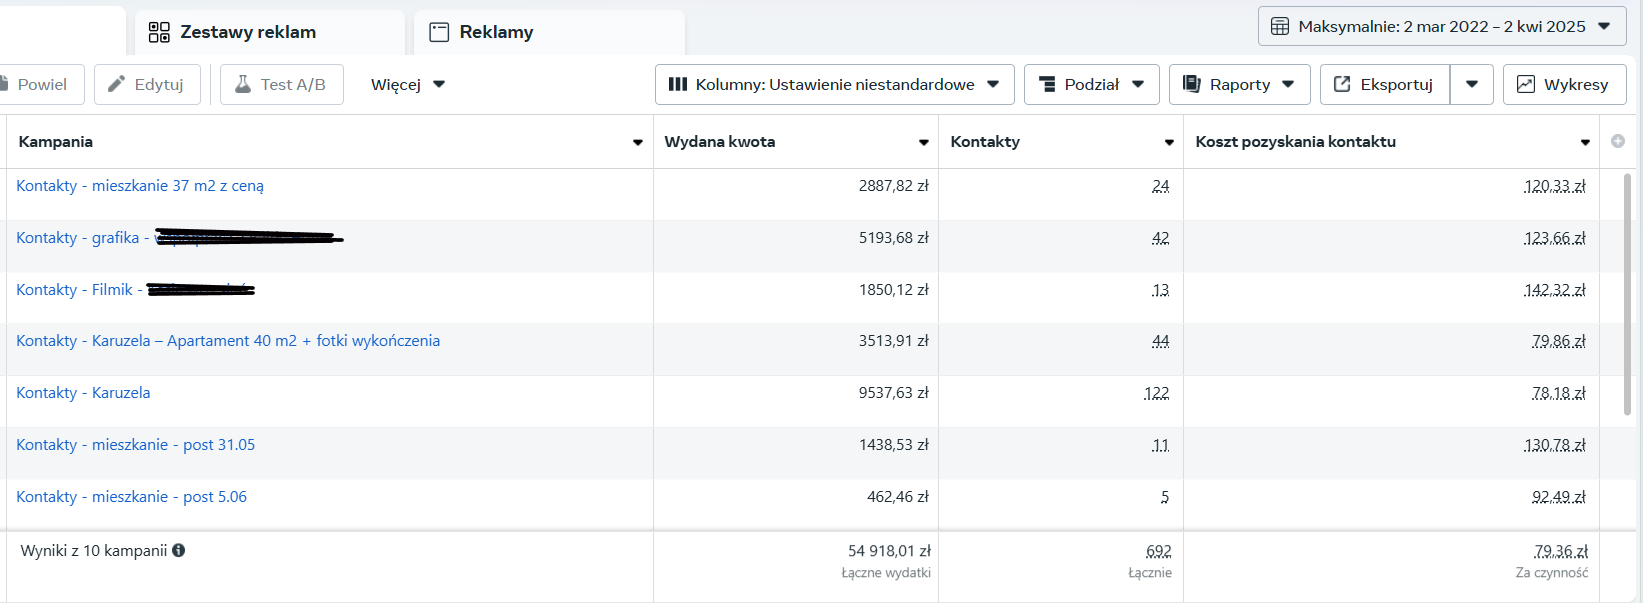This screenshot has height=603, width=1643.
Task: Click the 462,46 zł spend cell
Action: pyautogui.click(x=898, y=497)
